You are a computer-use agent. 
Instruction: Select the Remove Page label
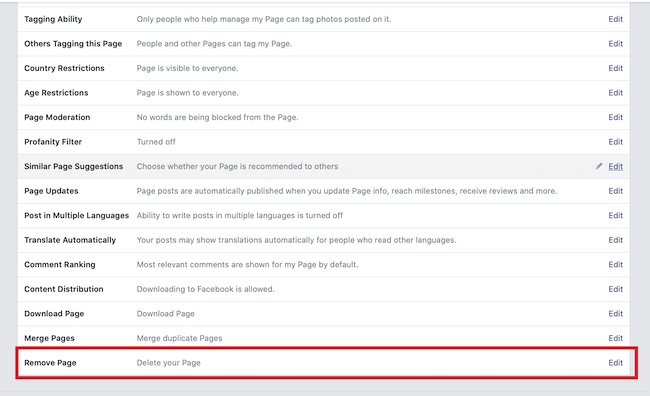click(50, 362)
